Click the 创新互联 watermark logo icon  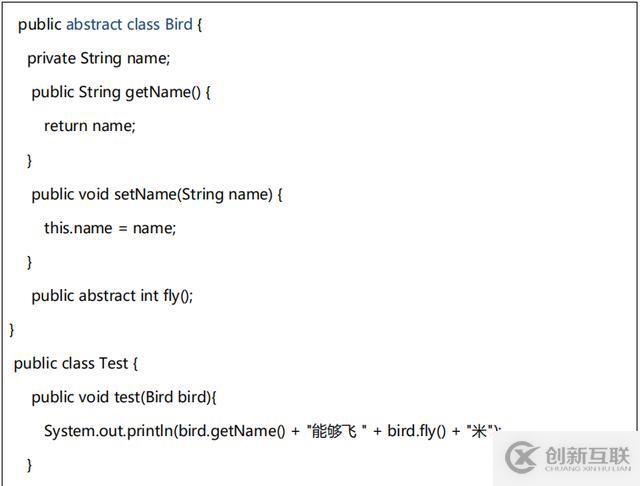pyautogui.click(x=523, y=456)
